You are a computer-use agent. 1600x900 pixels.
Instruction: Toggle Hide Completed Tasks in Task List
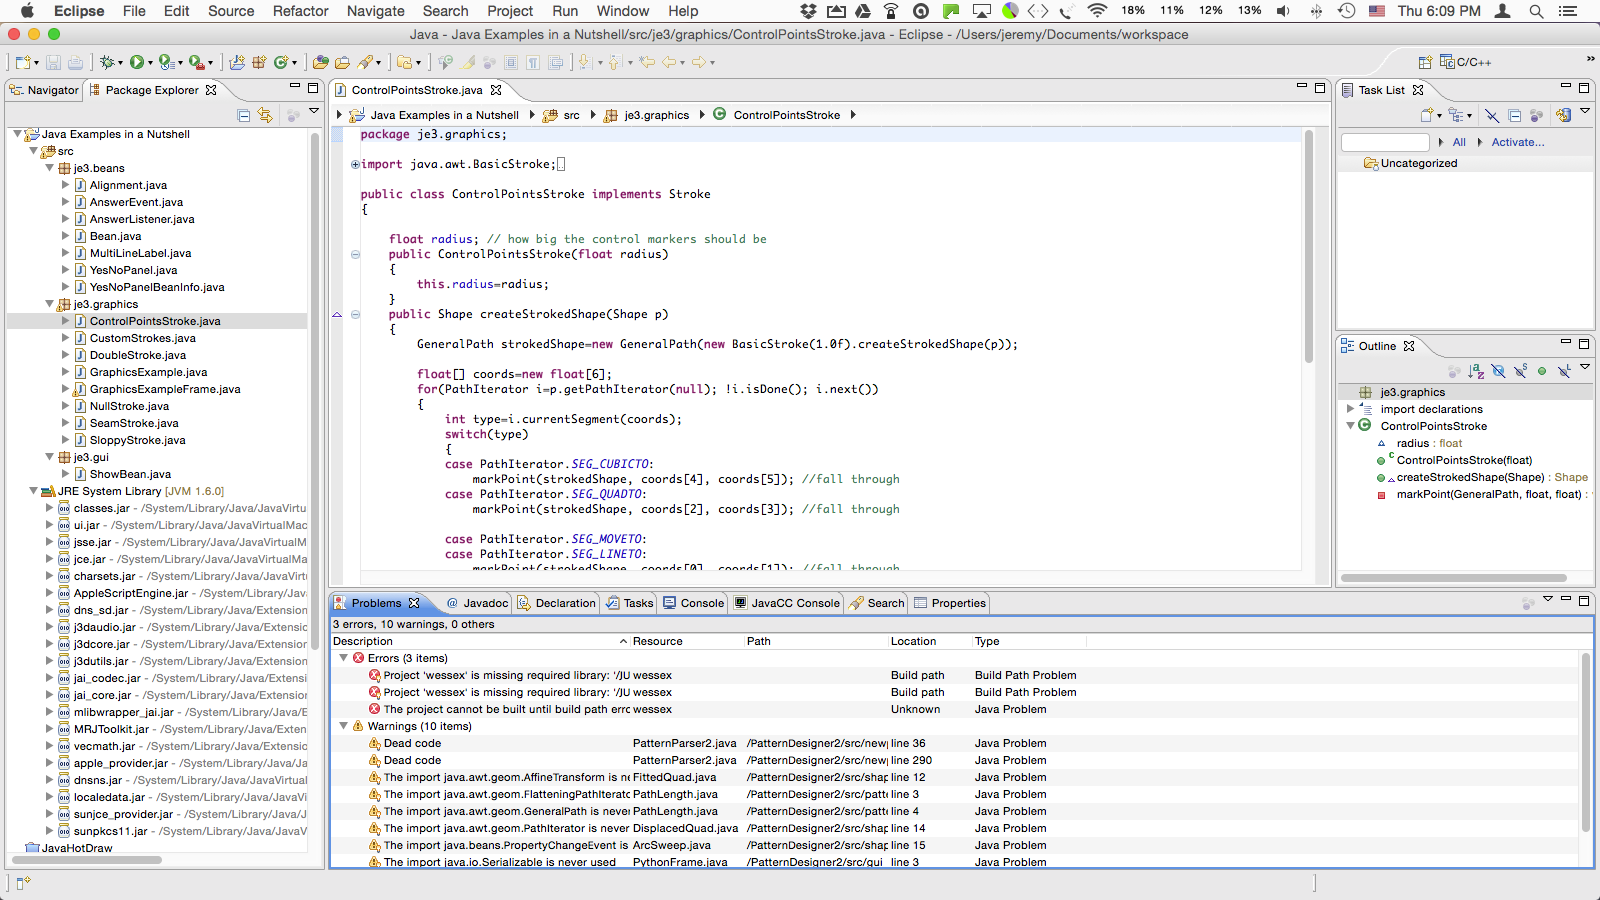click(1492, 115)
